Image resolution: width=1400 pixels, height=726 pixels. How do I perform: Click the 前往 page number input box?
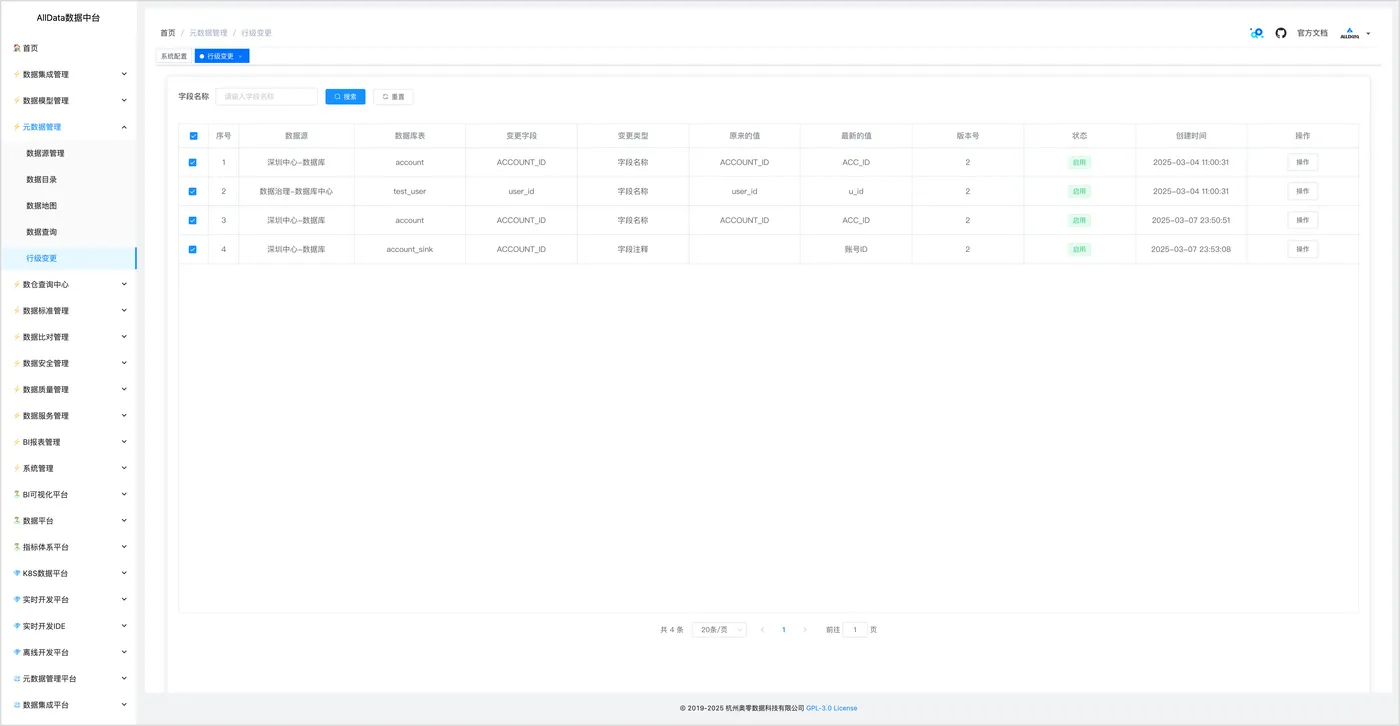(855, 630)
